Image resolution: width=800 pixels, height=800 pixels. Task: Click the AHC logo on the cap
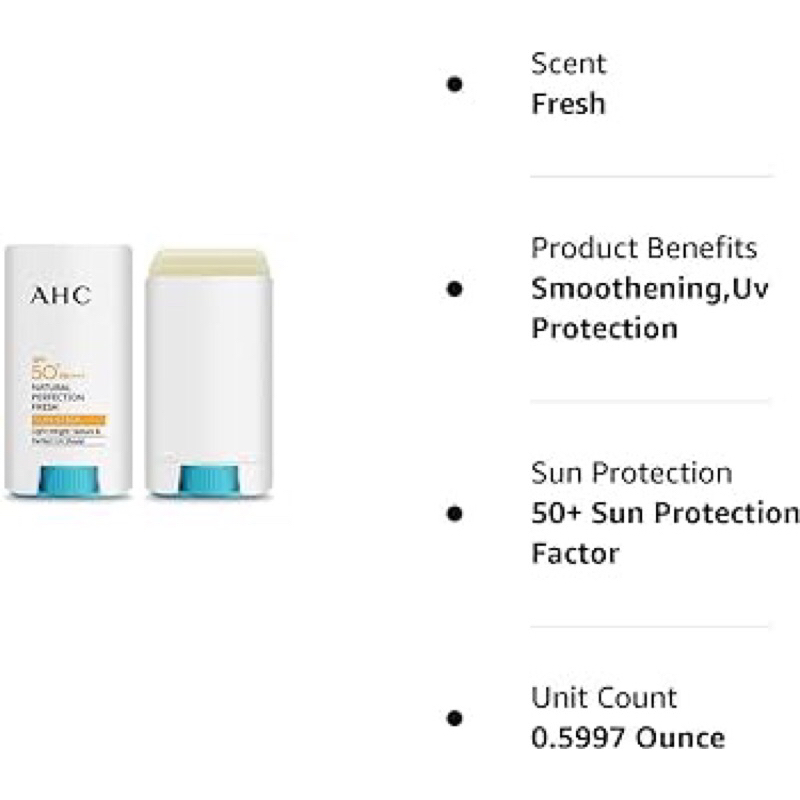[x=61, y=295]
